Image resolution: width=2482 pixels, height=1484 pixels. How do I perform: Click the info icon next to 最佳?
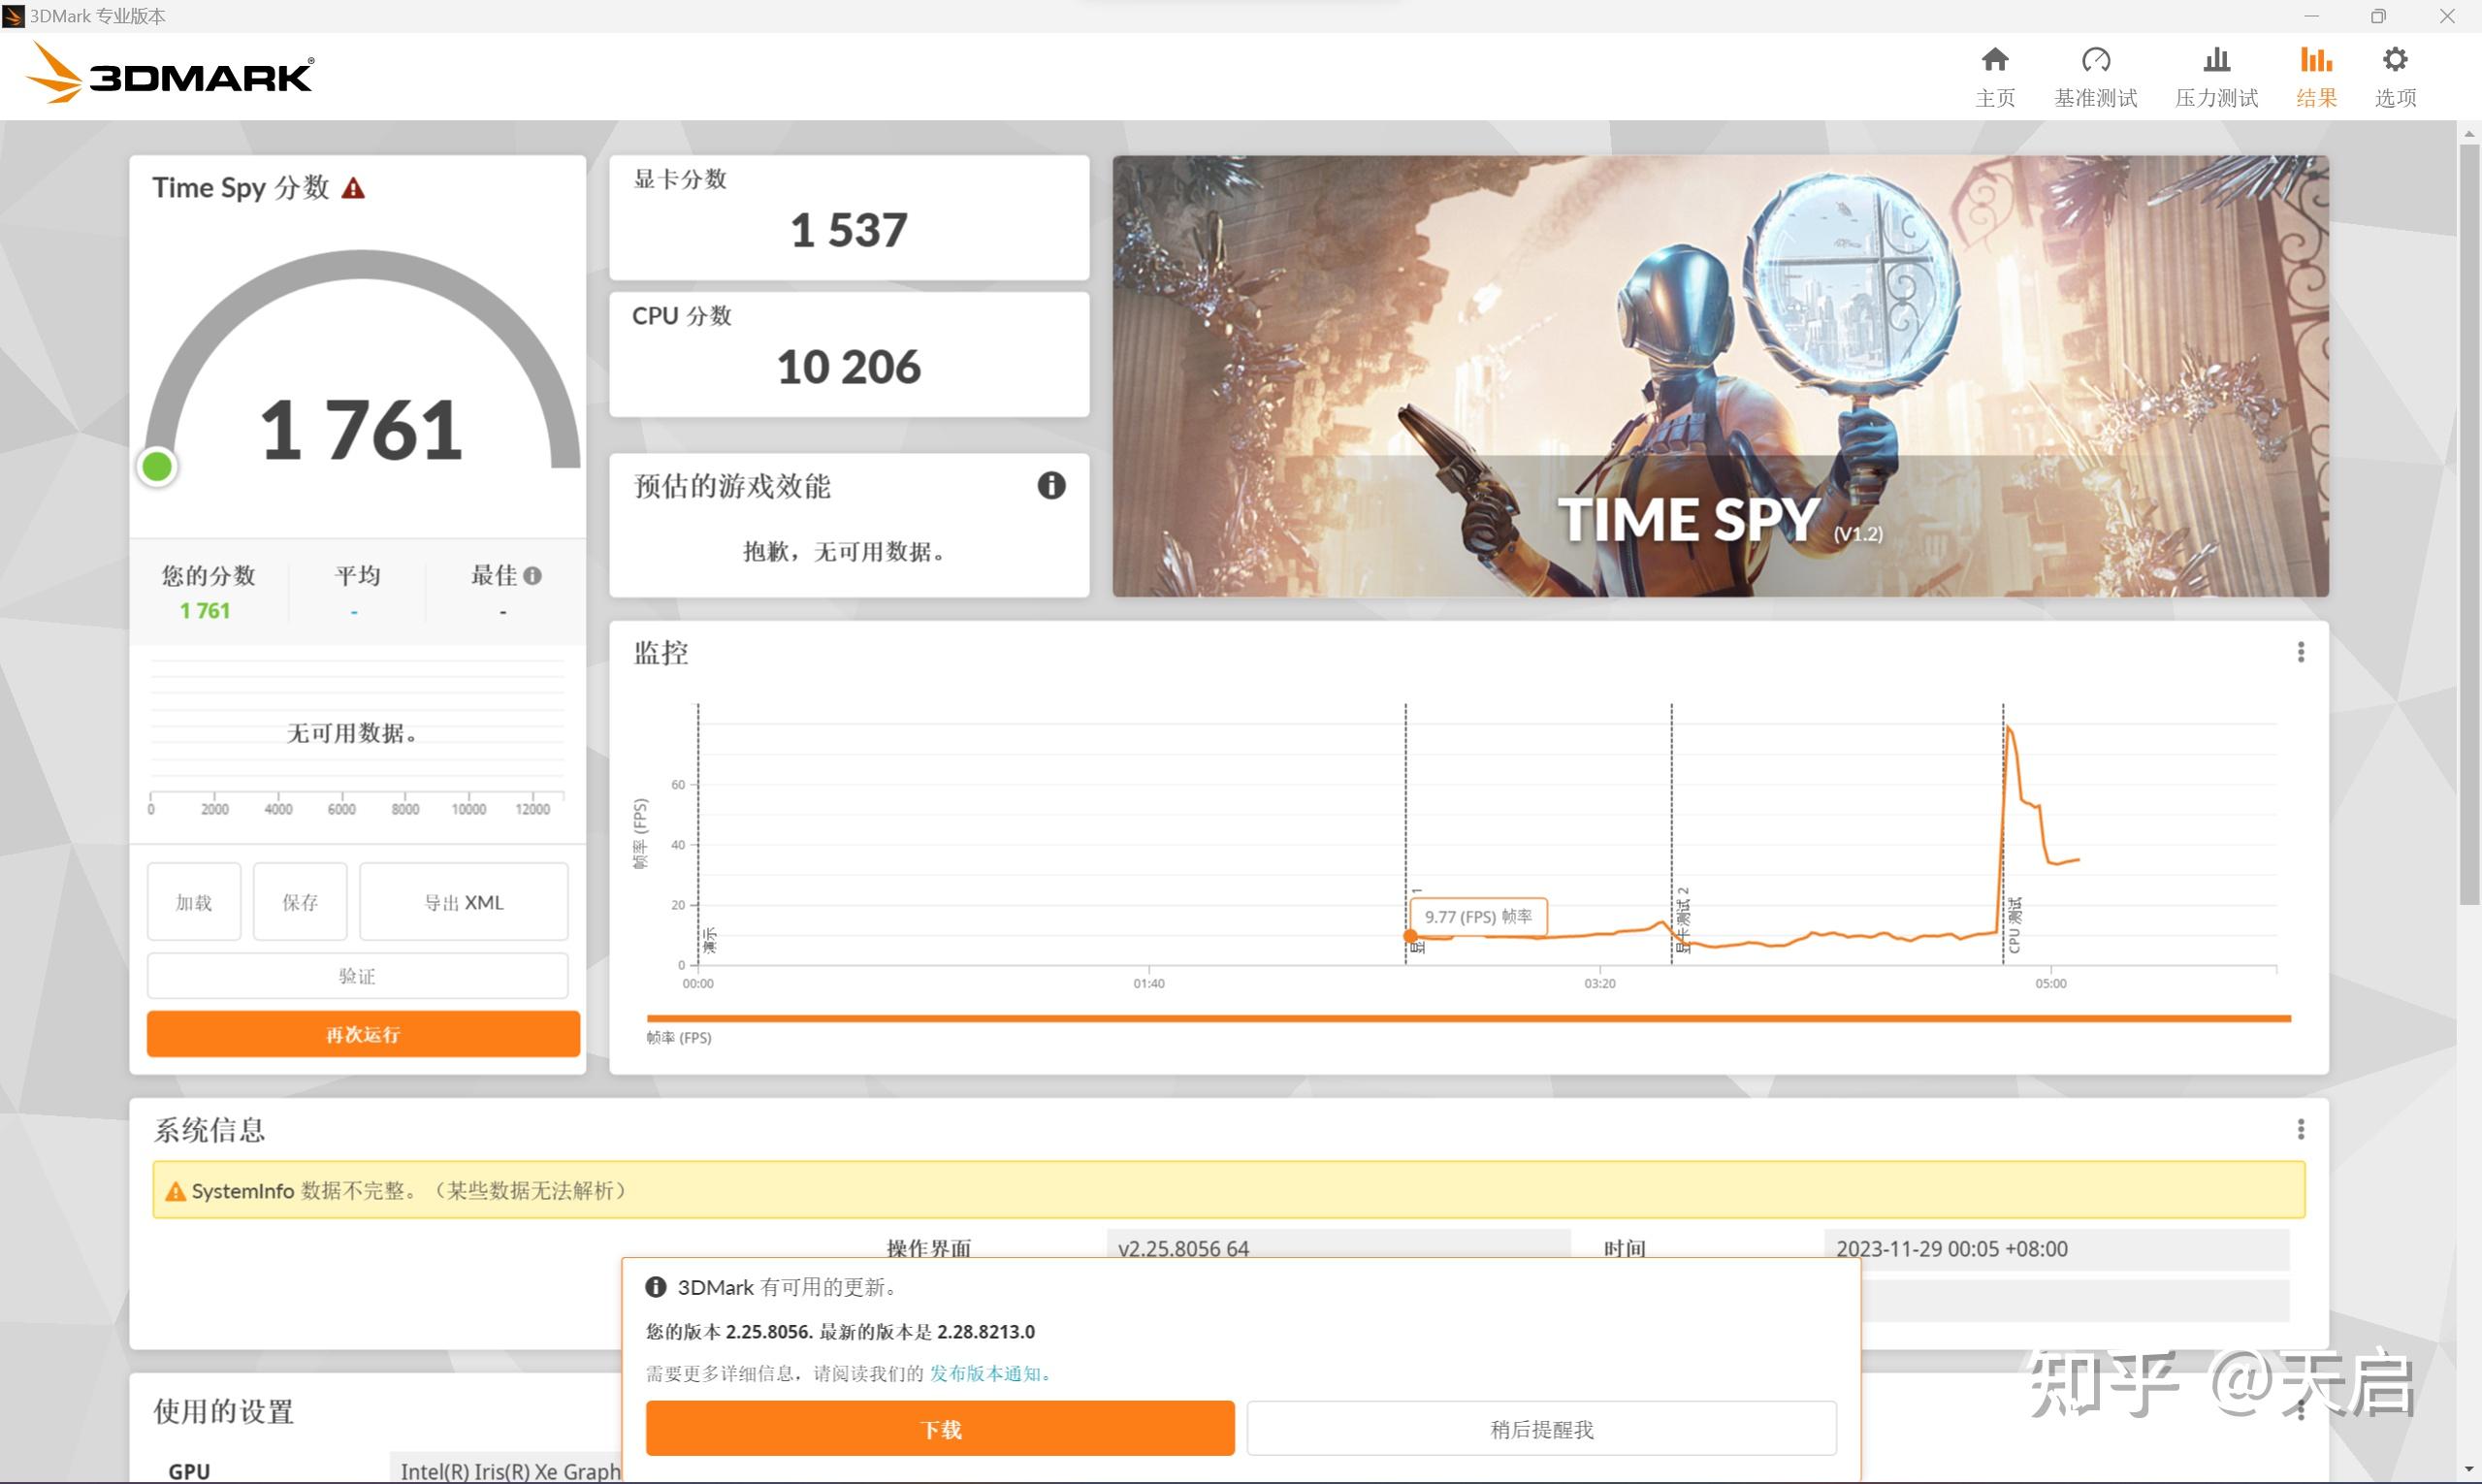tap(533, 575)
